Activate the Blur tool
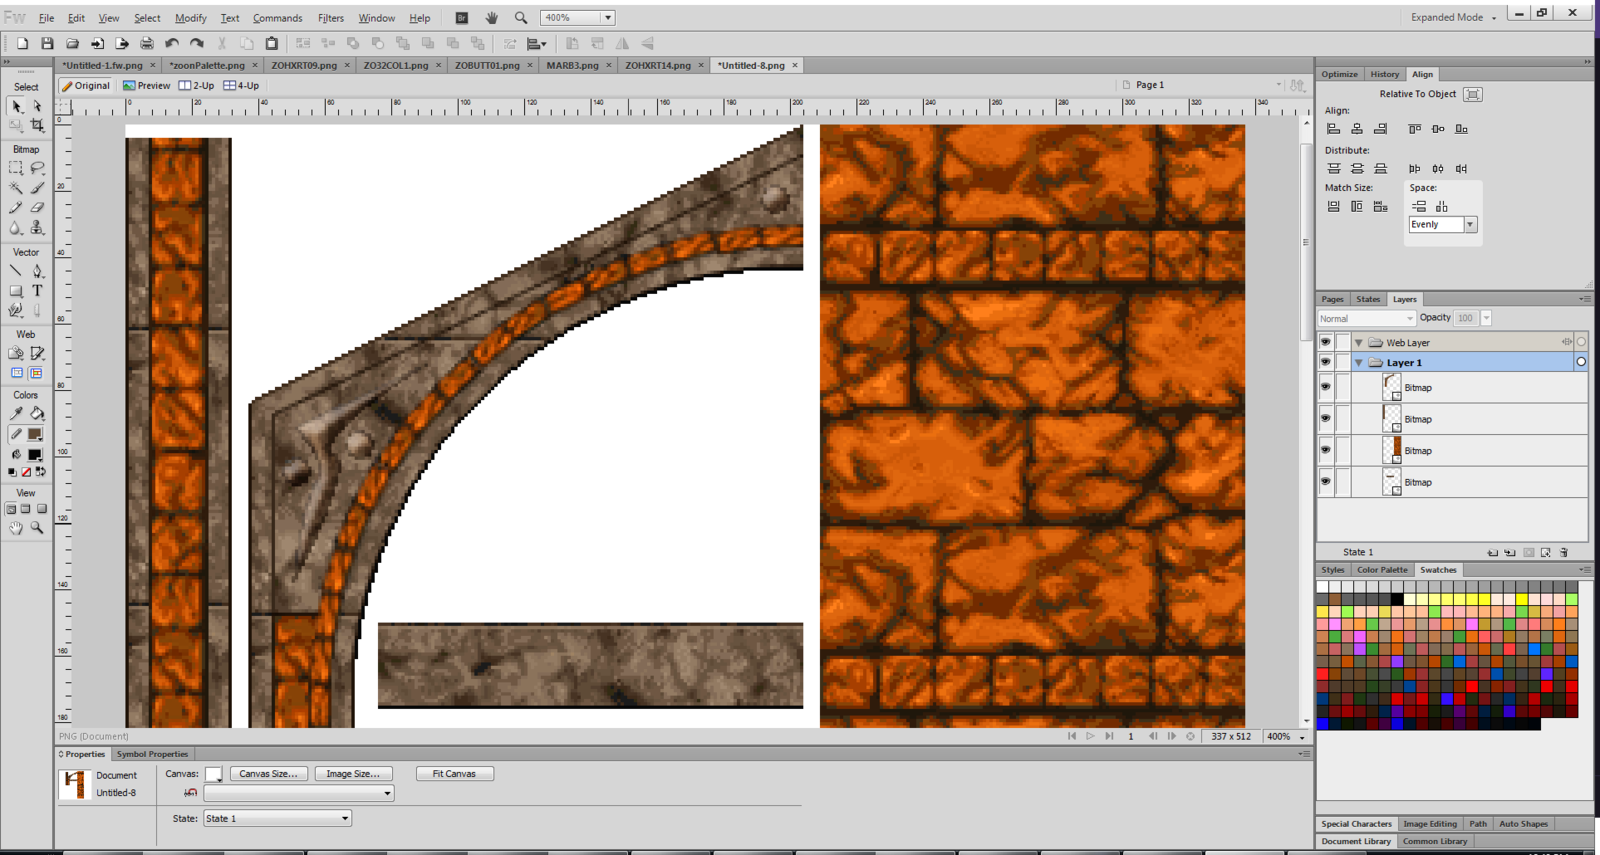 [x=16, y=228]
